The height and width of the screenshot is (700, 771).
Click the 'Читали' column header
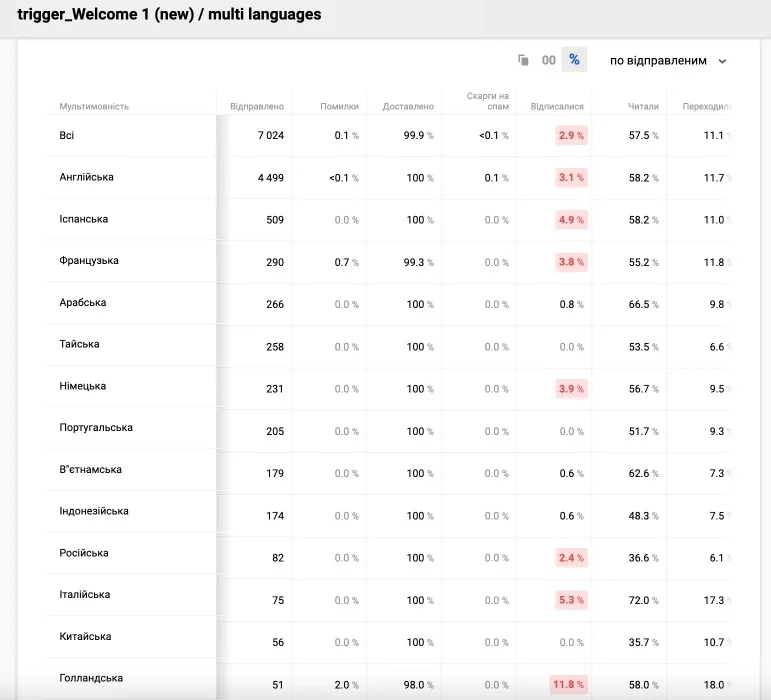643,106
